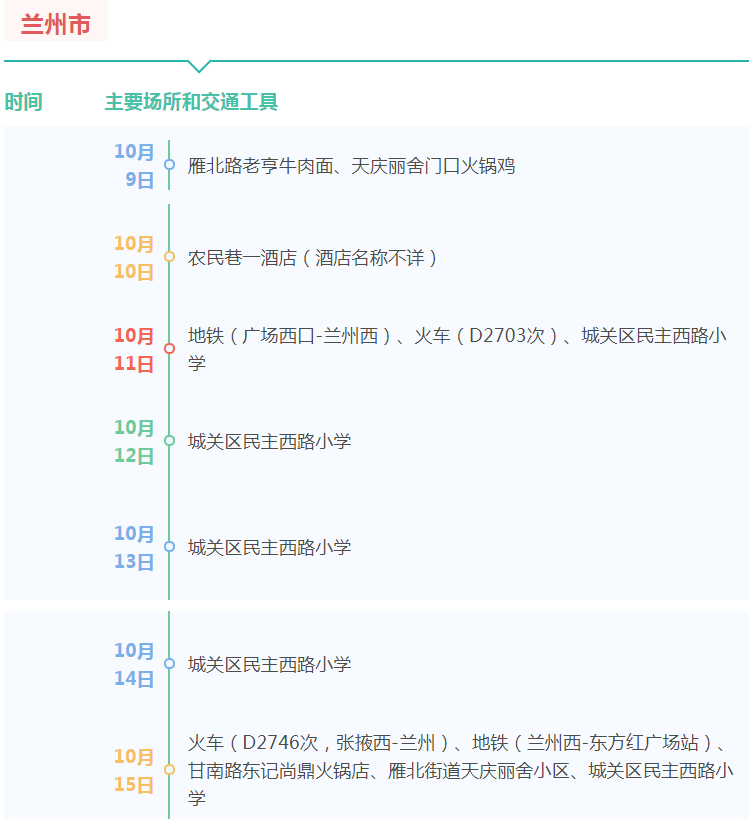Select the 10月14日 date label

coord(134,664)
